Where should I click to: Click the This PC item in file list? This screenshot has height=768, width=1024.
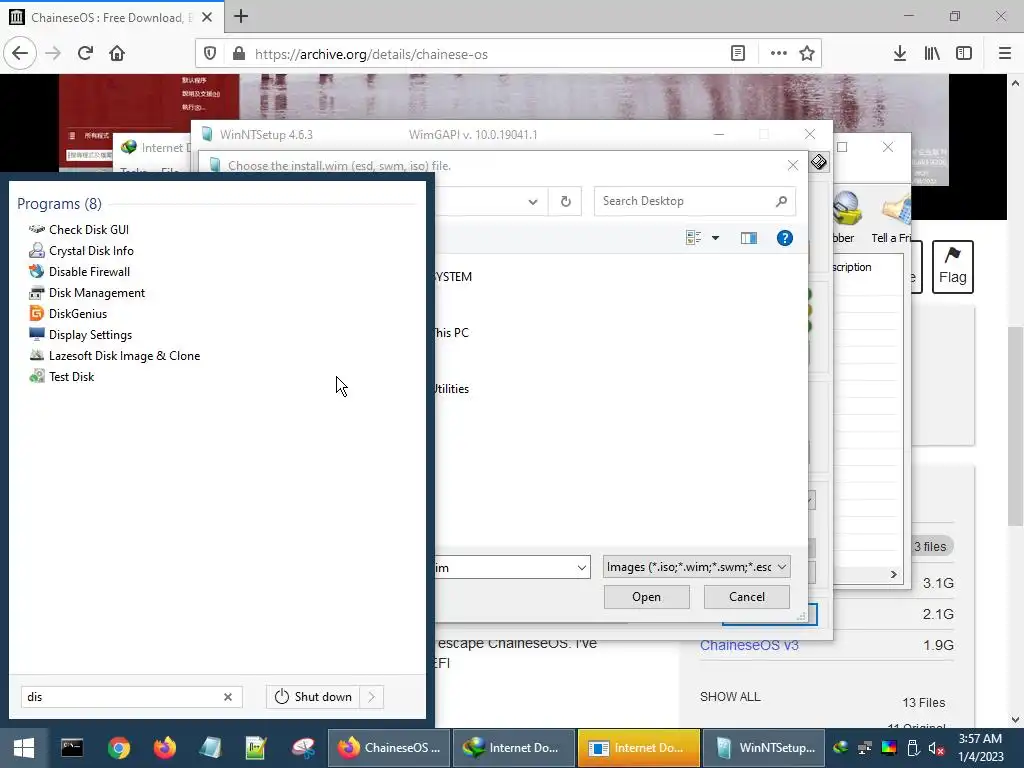pyautogui.click(x=452, y=333)
